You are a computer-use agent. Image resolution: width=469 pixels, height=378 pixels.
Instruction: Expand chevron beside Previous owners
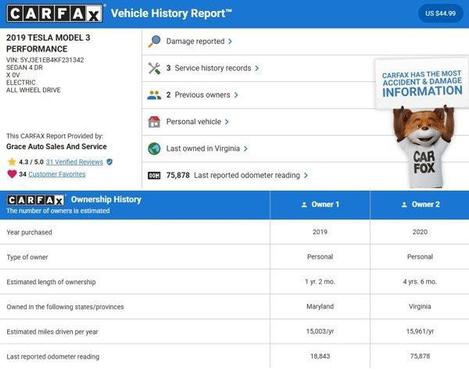click(236, 95)
